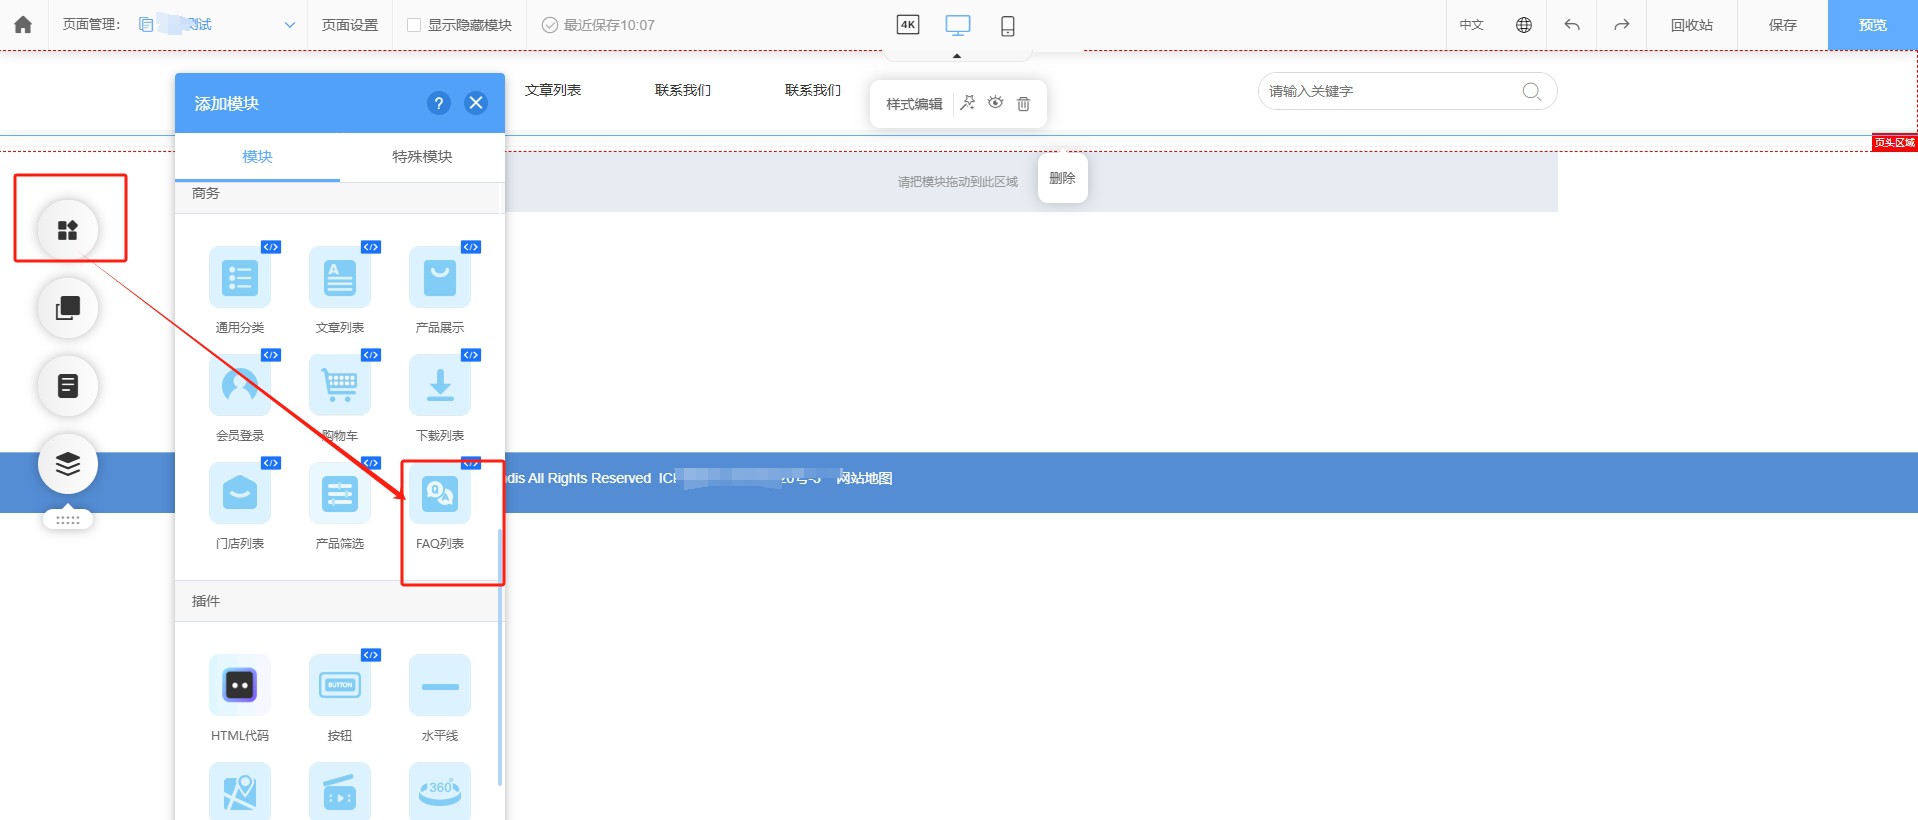Click the blue 预览 button

1873,25
